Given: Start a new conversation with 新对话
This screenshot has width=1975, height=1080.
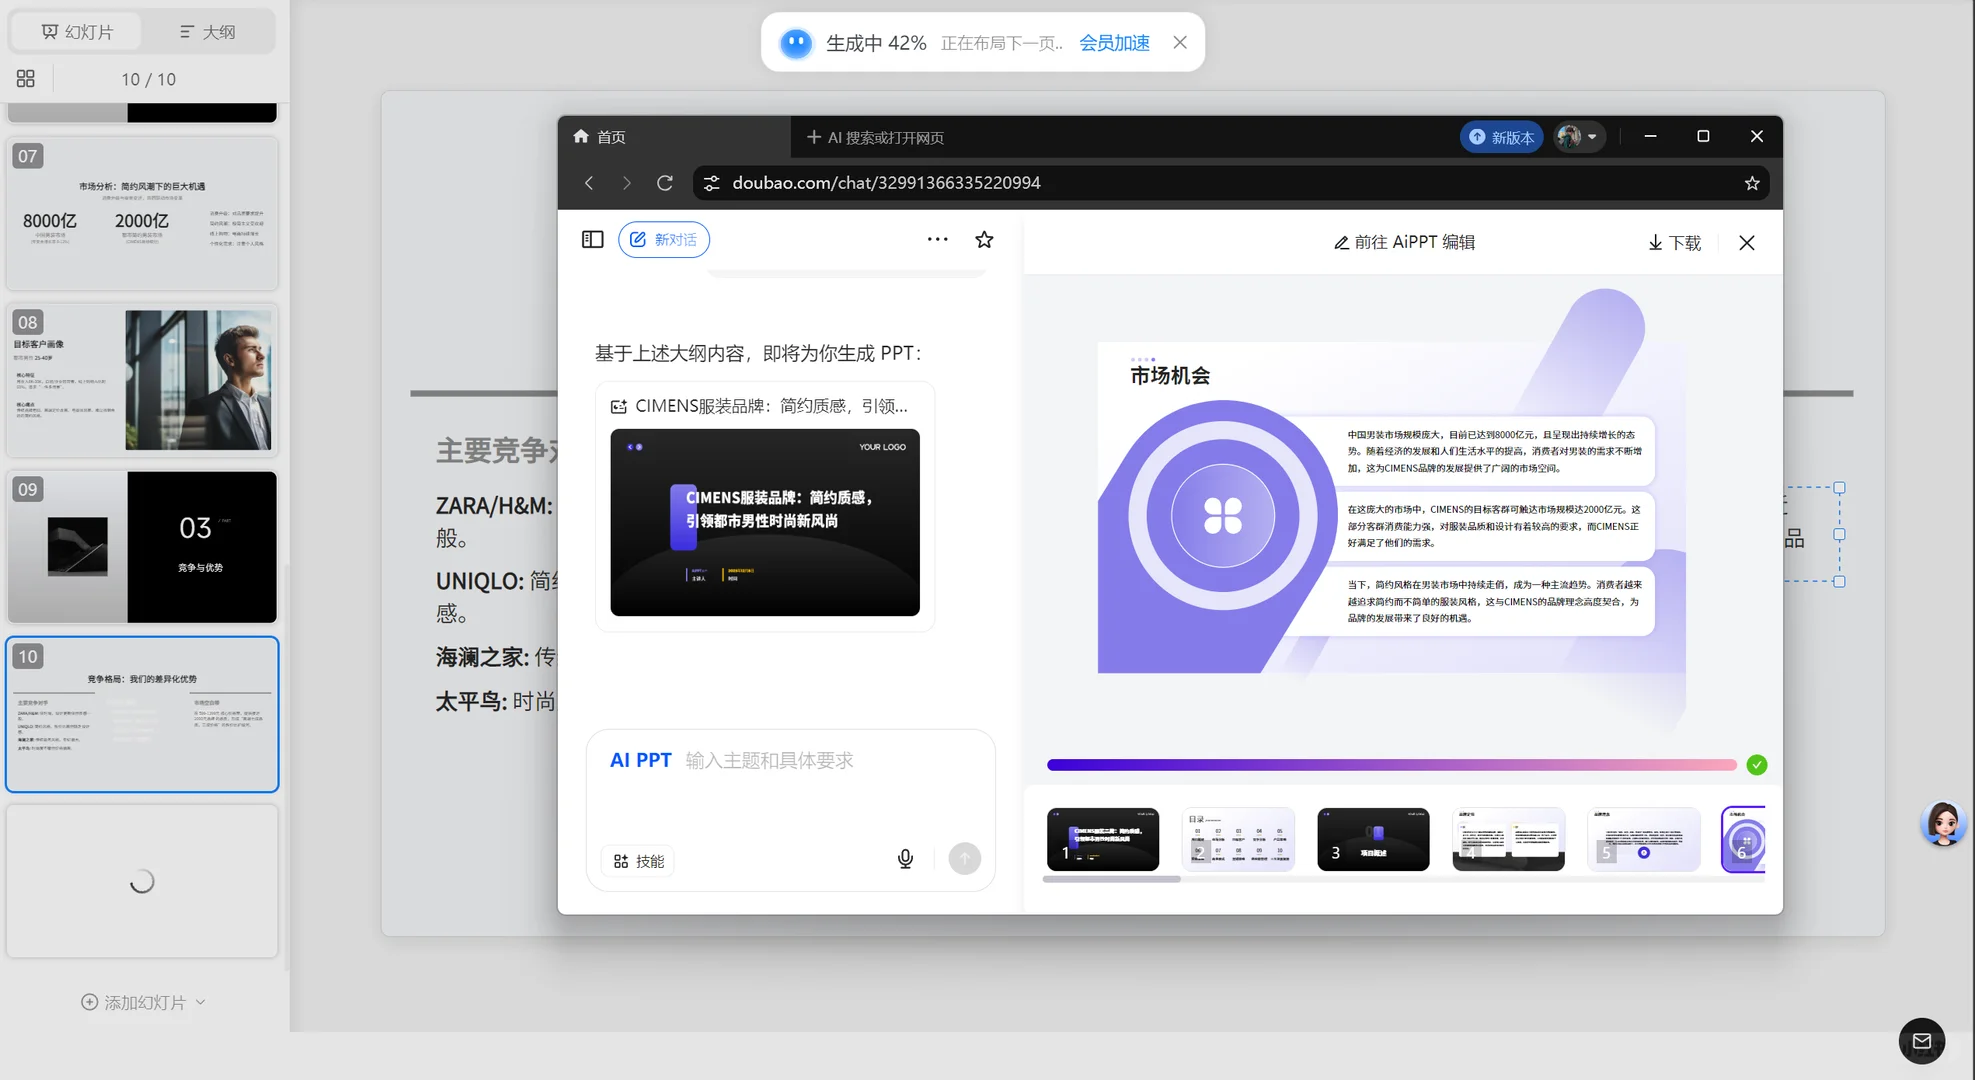Looking at the screenshot, I should click(664, 239).
